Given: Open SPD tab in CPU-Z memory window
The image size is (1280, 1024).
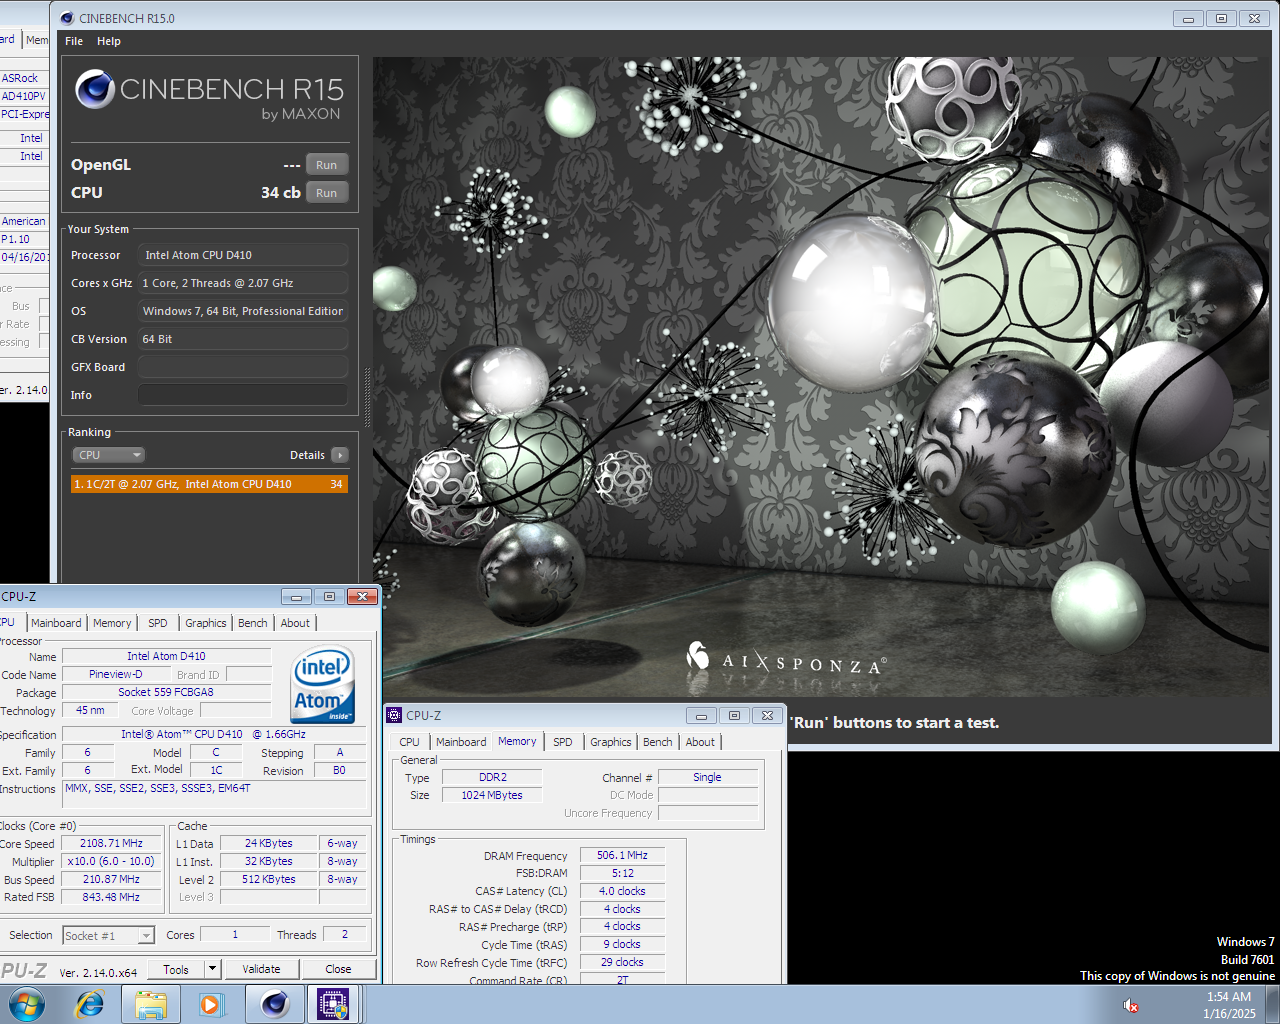Looking at the screenshot, I should [563, 742].
